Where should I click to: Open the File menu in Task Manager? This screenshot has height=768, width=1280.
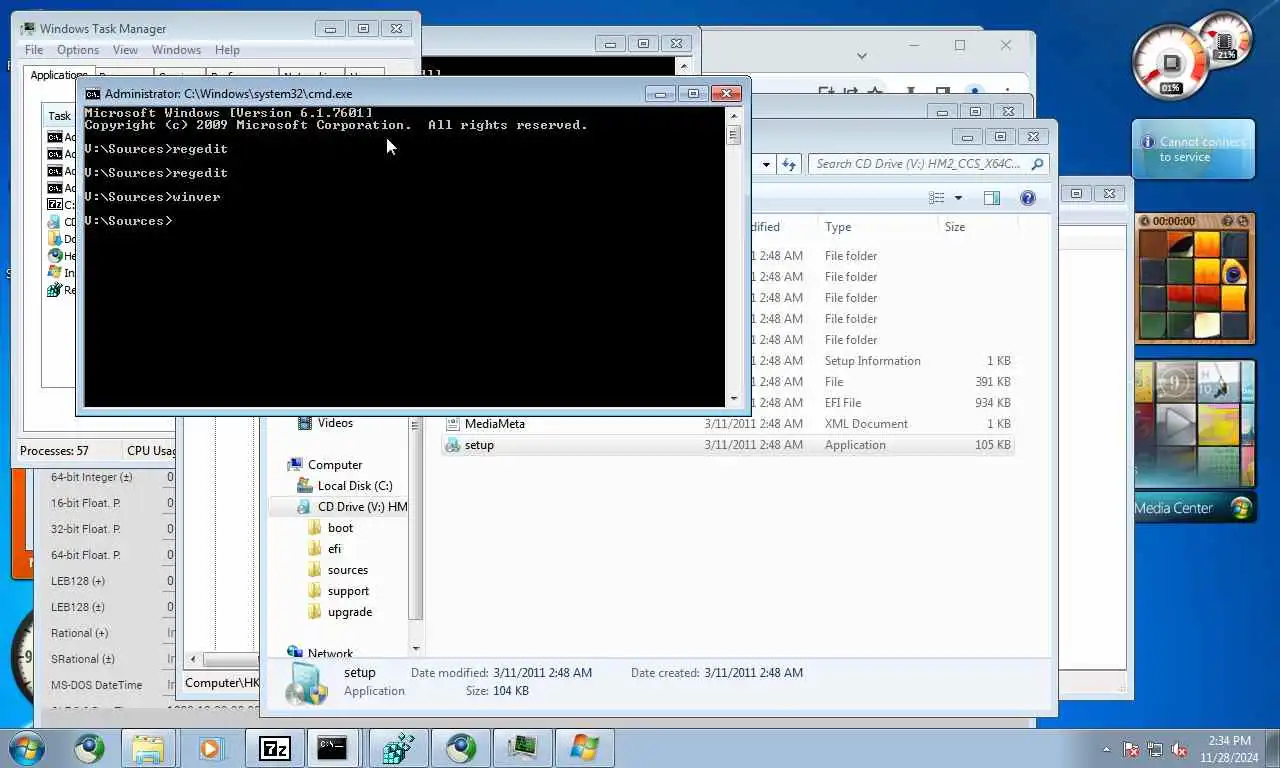[34, 50]
